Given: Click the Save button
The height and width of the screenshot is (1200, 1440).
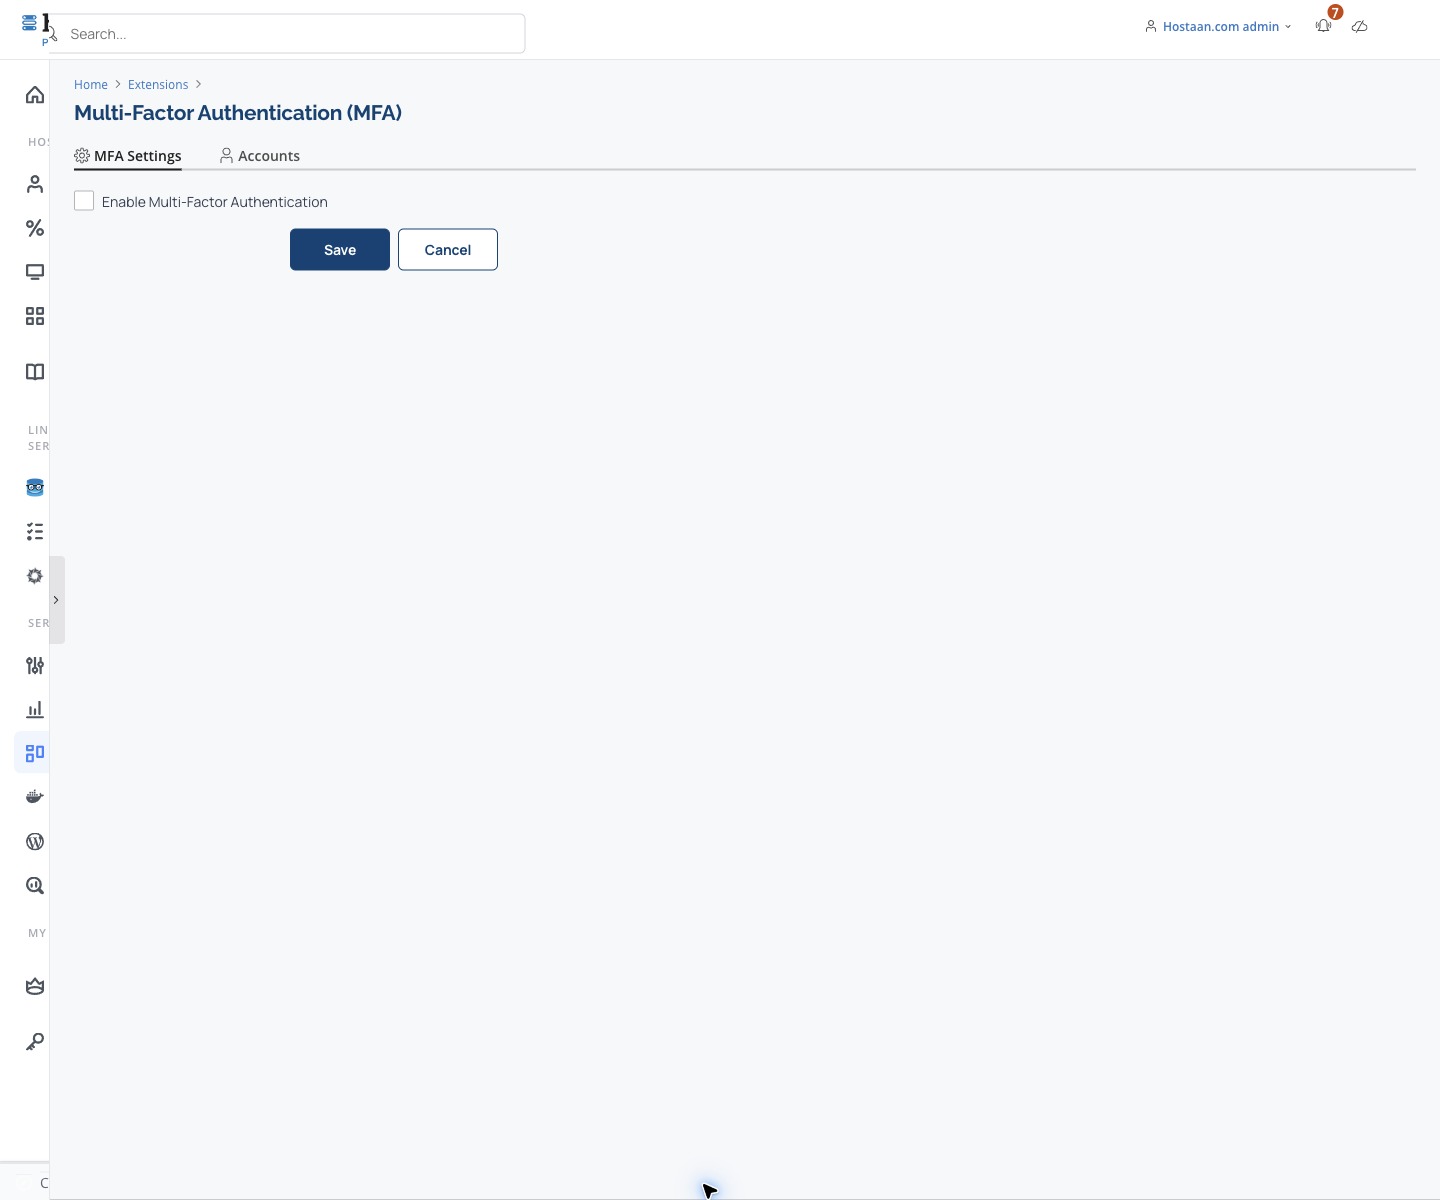Looking at the screenshot, I should click(x=340, y=250).
